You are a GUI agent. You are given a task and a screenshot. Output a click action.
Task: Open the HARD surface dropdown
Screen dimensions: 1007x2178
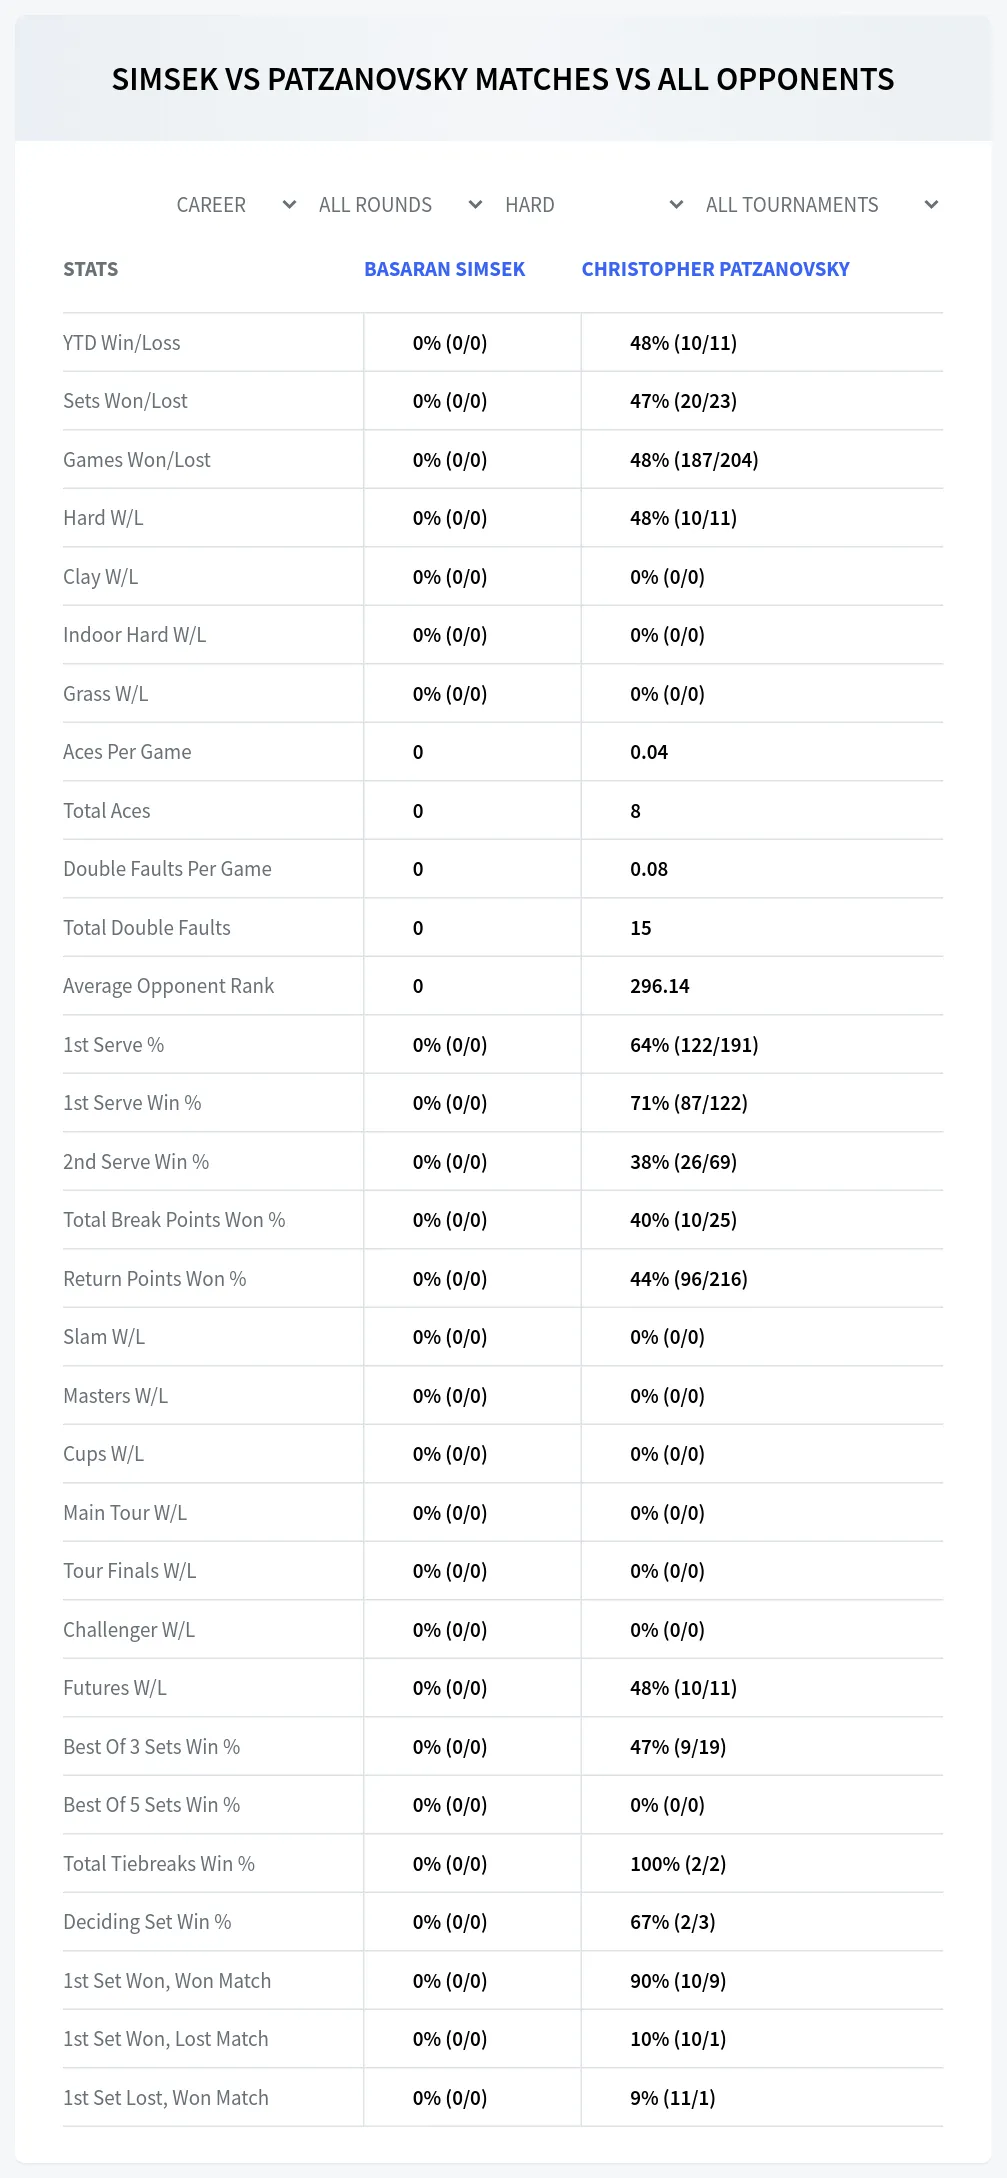tap(593, 205)
